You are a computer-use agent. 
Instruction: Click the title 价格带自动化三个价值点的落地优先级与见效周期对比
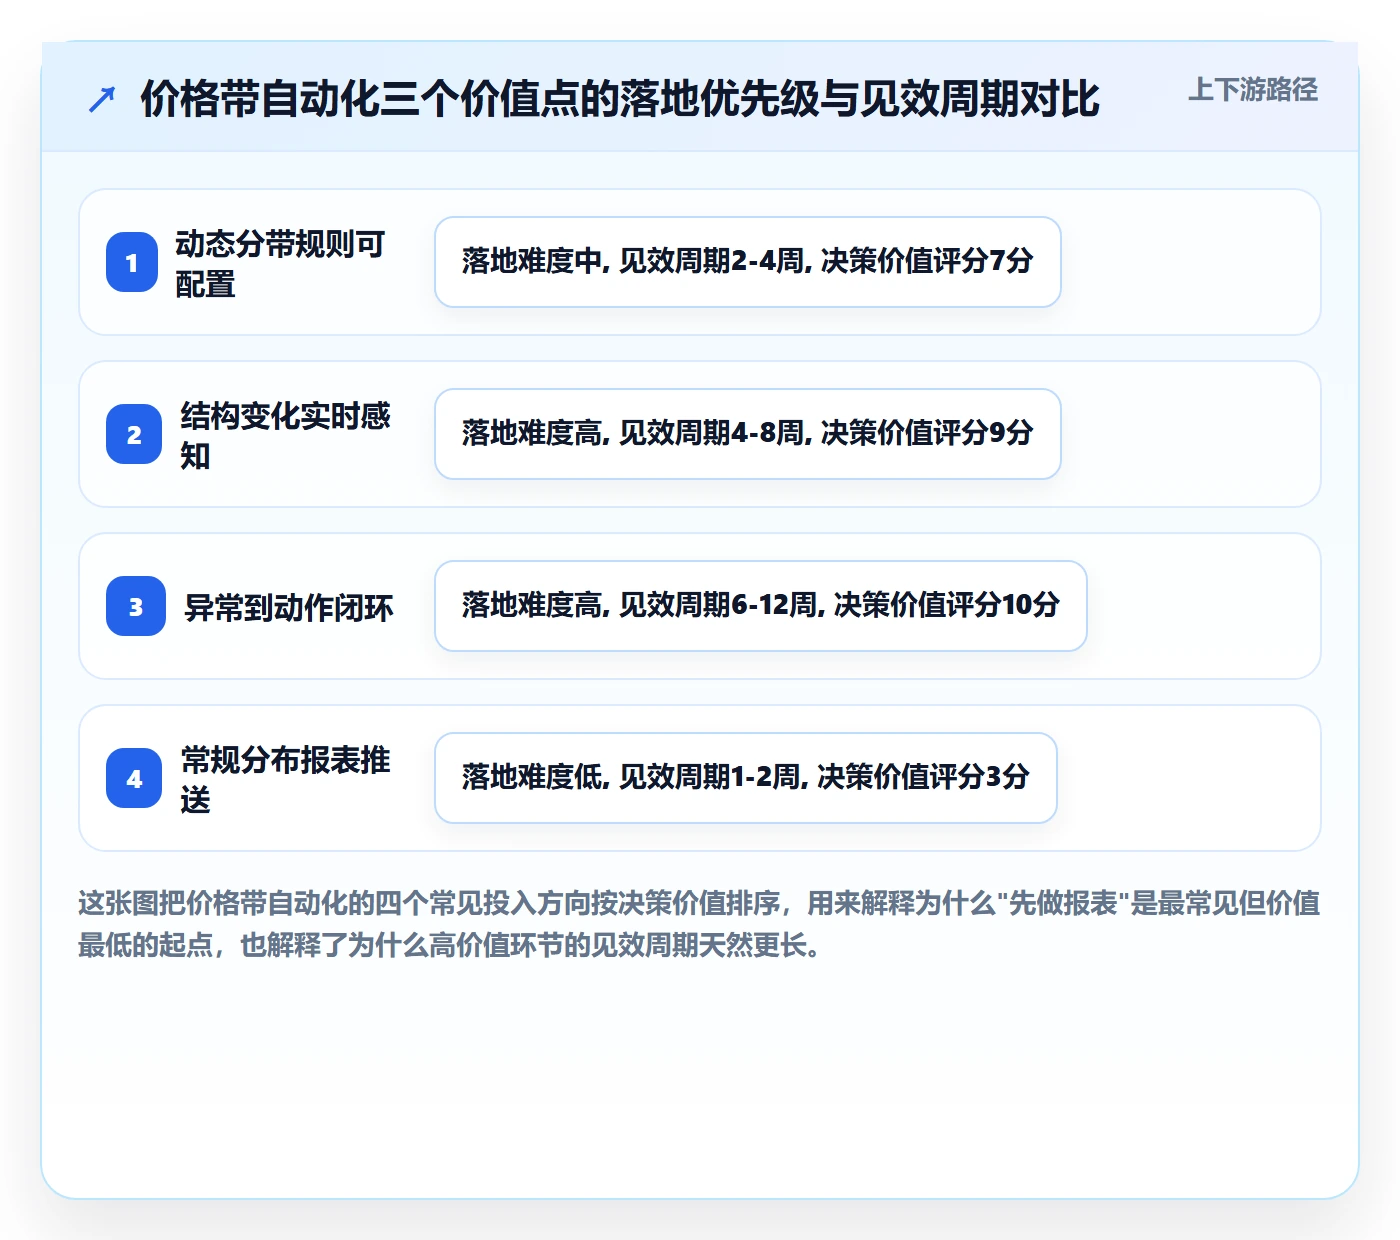[620, 99]
